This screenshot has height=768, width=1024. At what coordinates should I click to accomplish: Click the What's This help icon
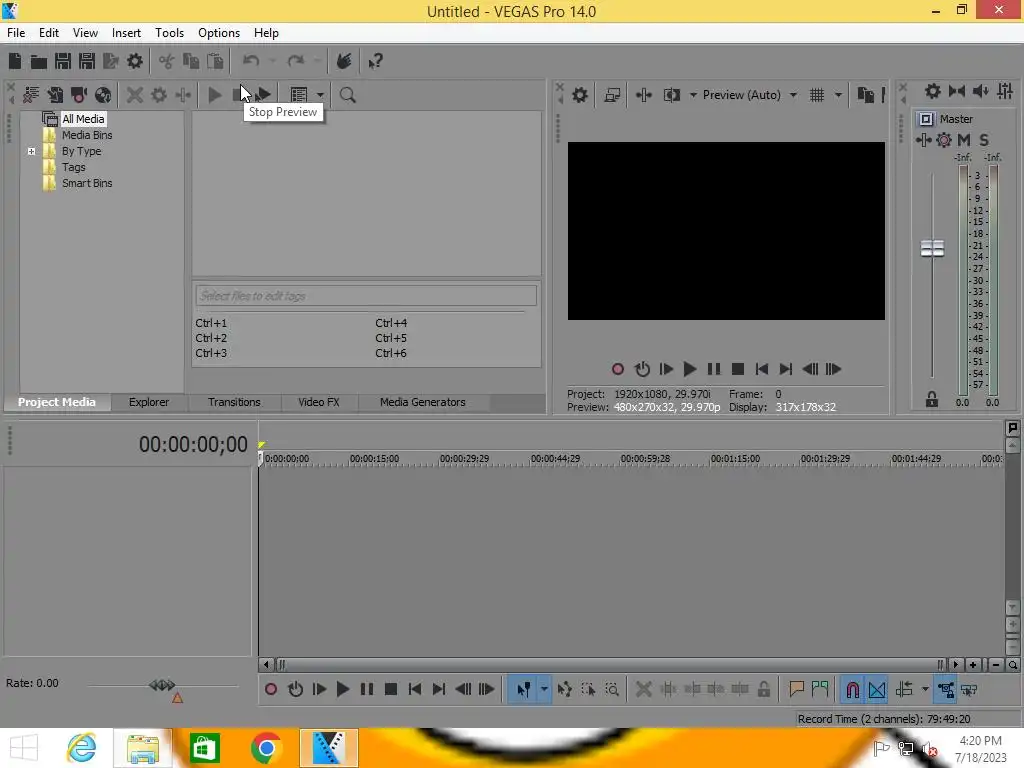pos(375,61)
